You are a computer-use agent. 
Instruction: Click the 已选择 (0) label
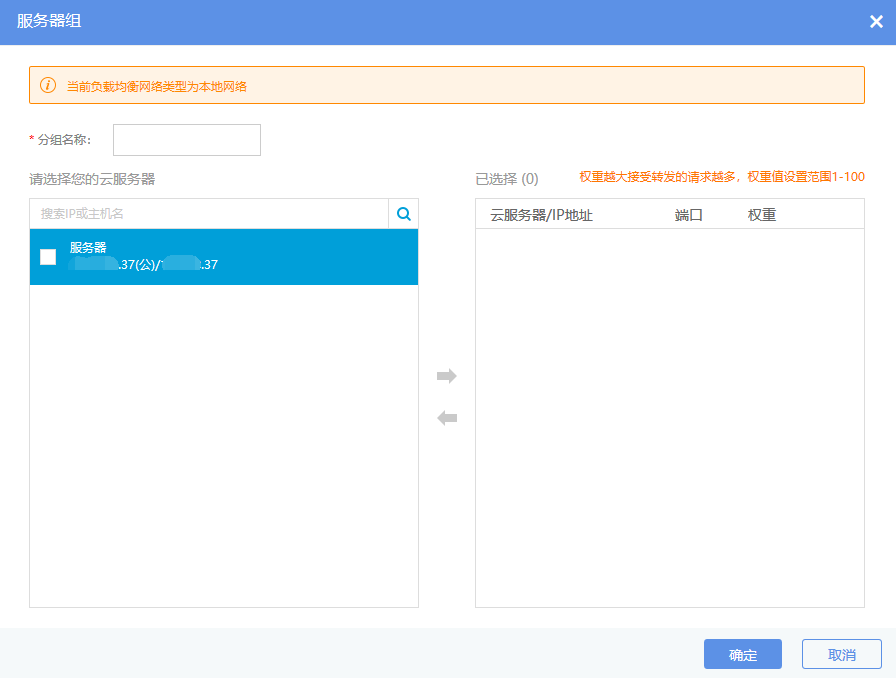[x=507, y=179]
